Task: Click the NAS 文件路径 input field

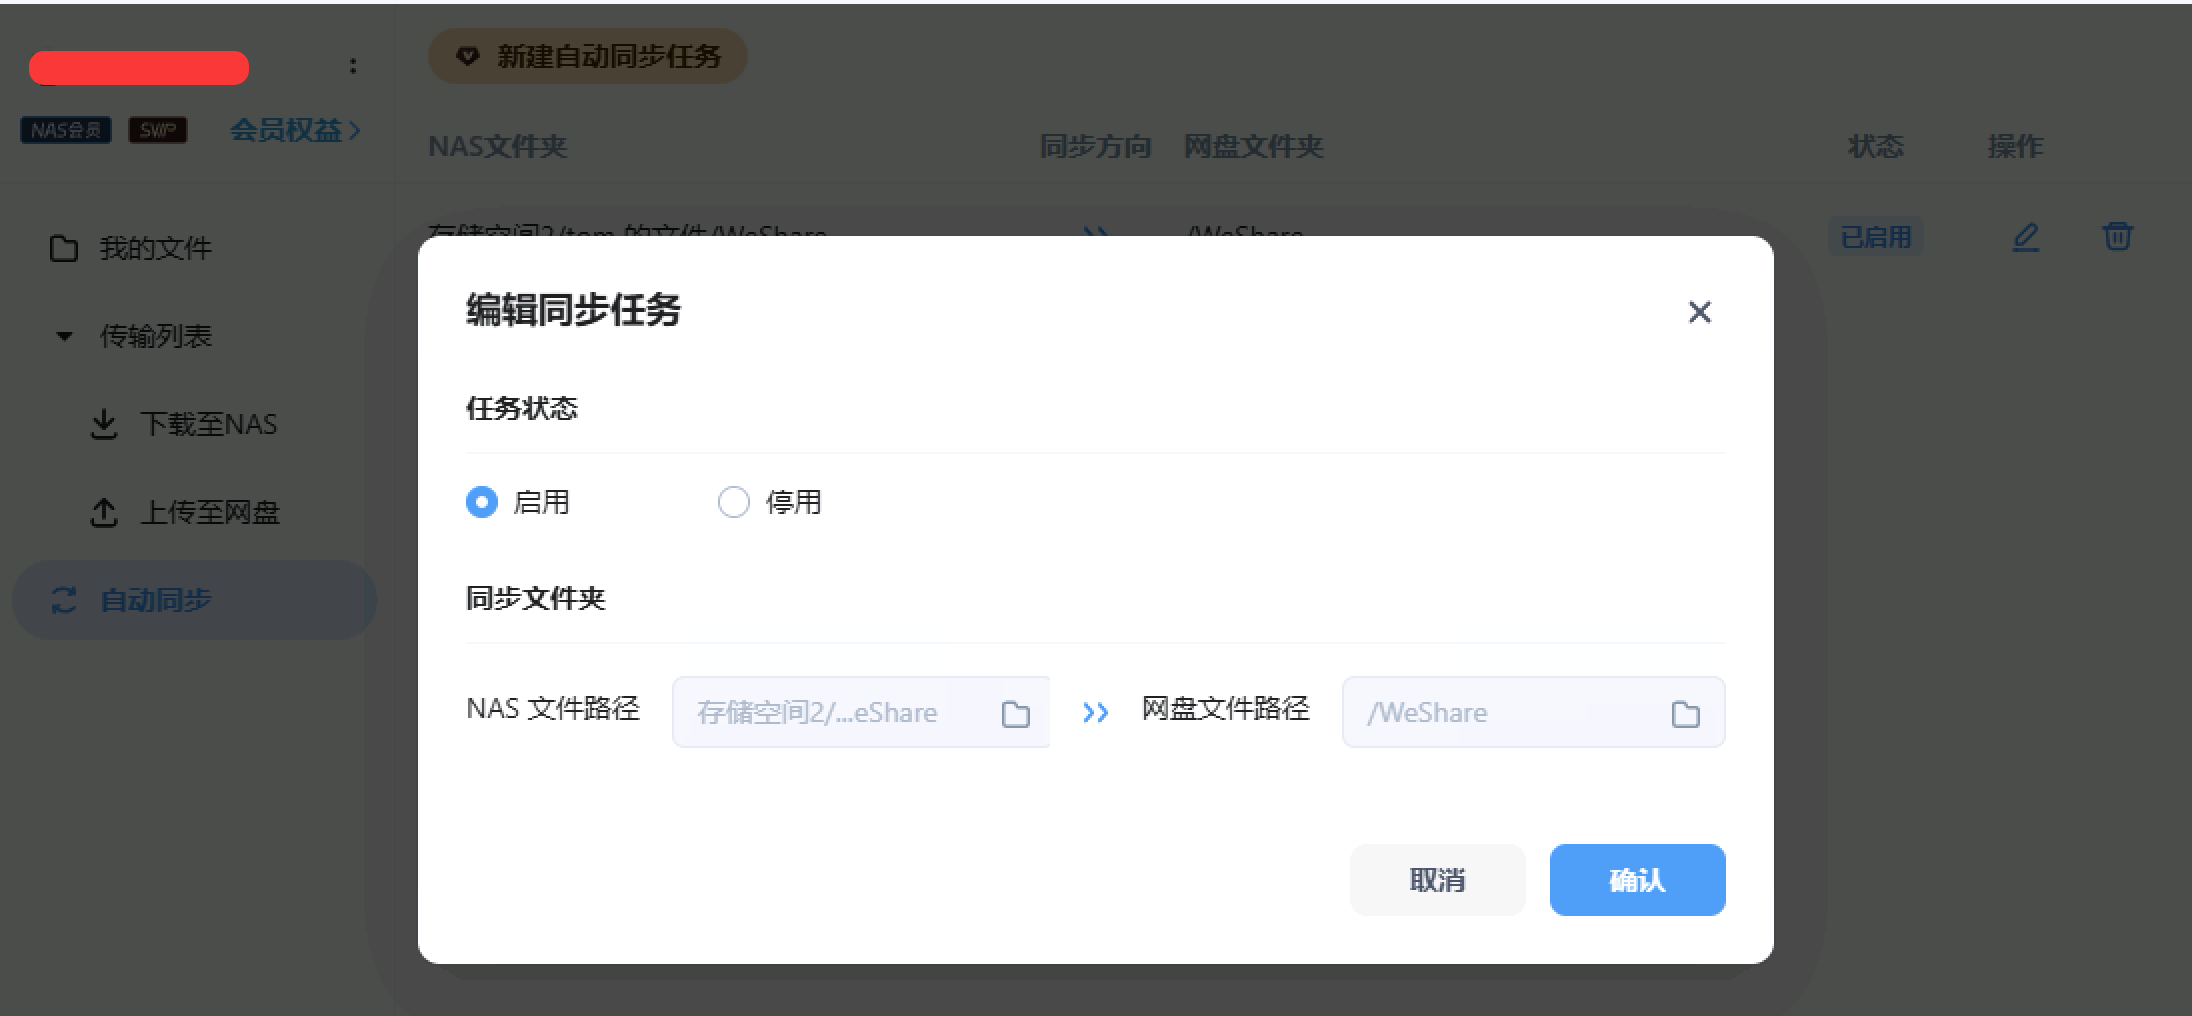Action: [861, 712]
